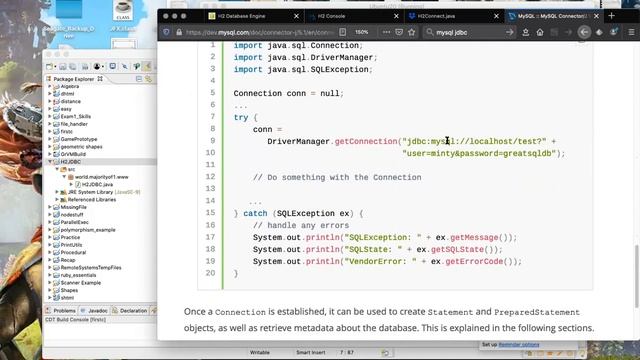This screenshot has height=360, width=640.
Task: Click the .jar file icon on desktop
Action: [x=123, y=12]
